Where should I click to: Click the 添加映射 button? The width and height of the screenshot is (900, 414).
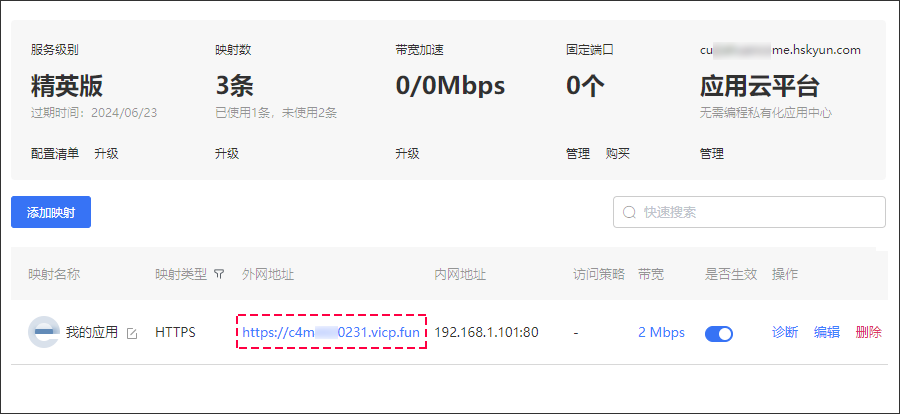(x=51, y=212)
